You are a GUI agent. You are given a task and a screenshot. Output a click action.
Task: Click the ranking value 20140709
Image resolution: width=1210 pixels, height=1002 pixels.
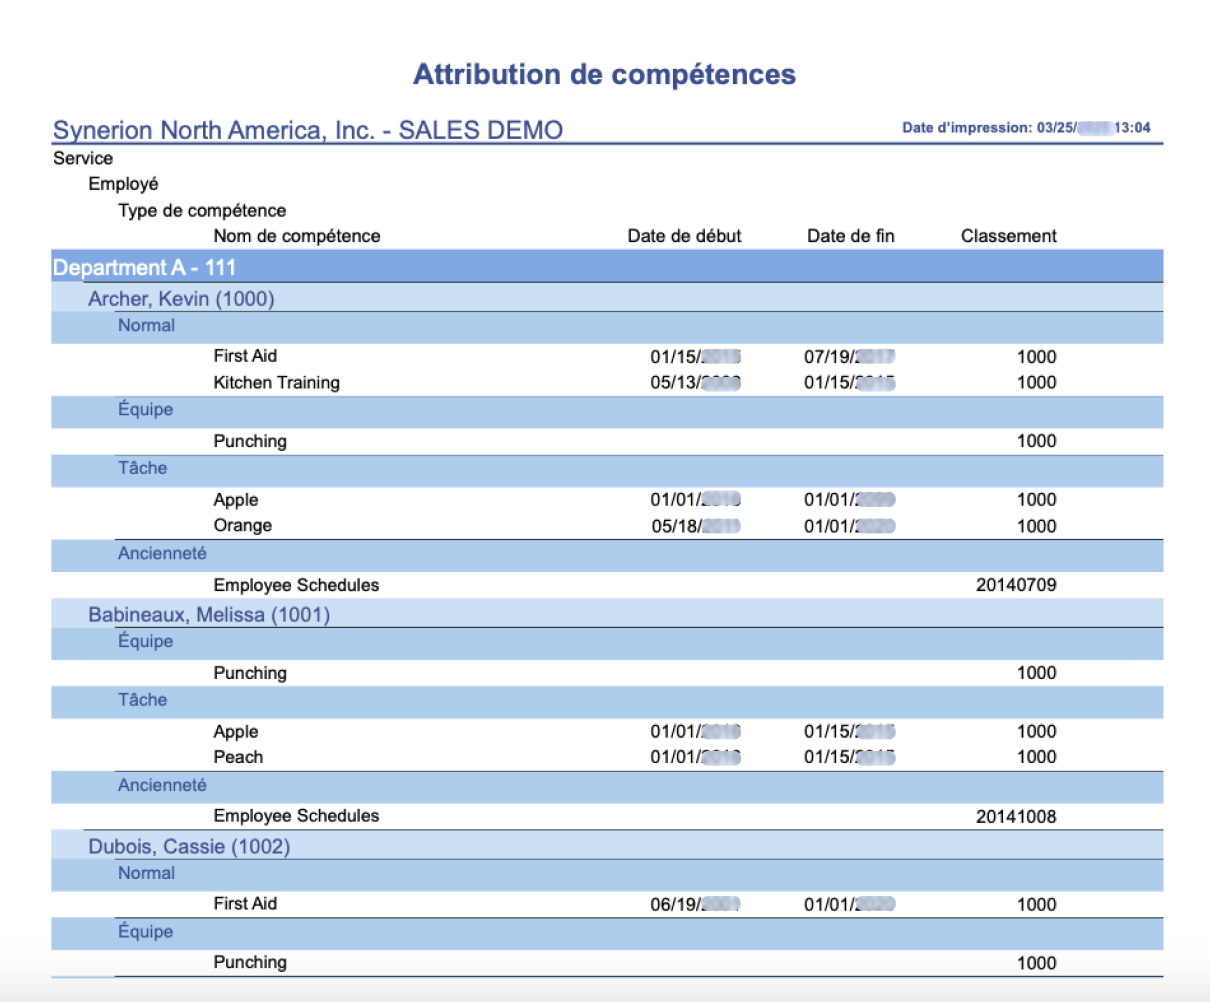point(1016,585)
